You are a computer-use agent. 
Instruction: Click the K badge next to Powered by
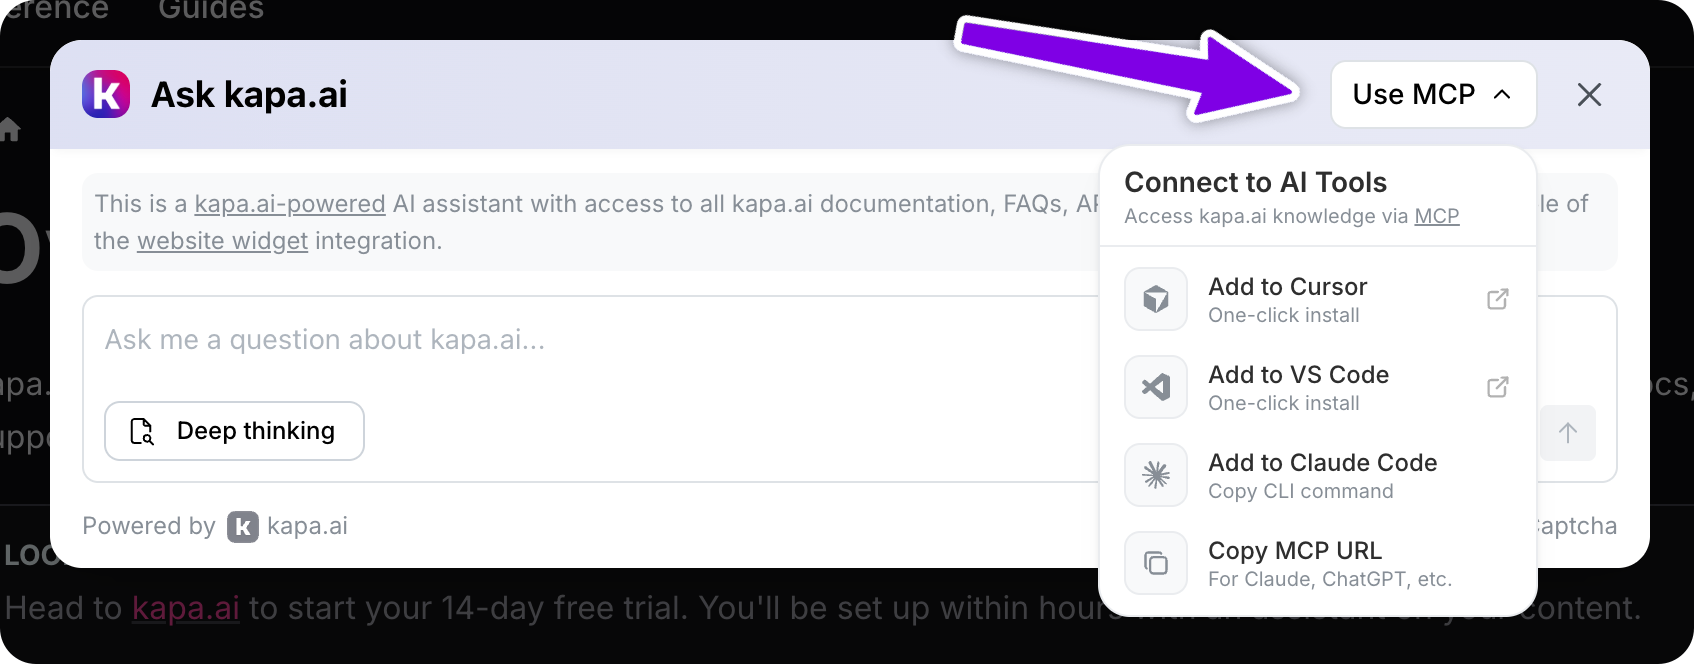point(240,526)
